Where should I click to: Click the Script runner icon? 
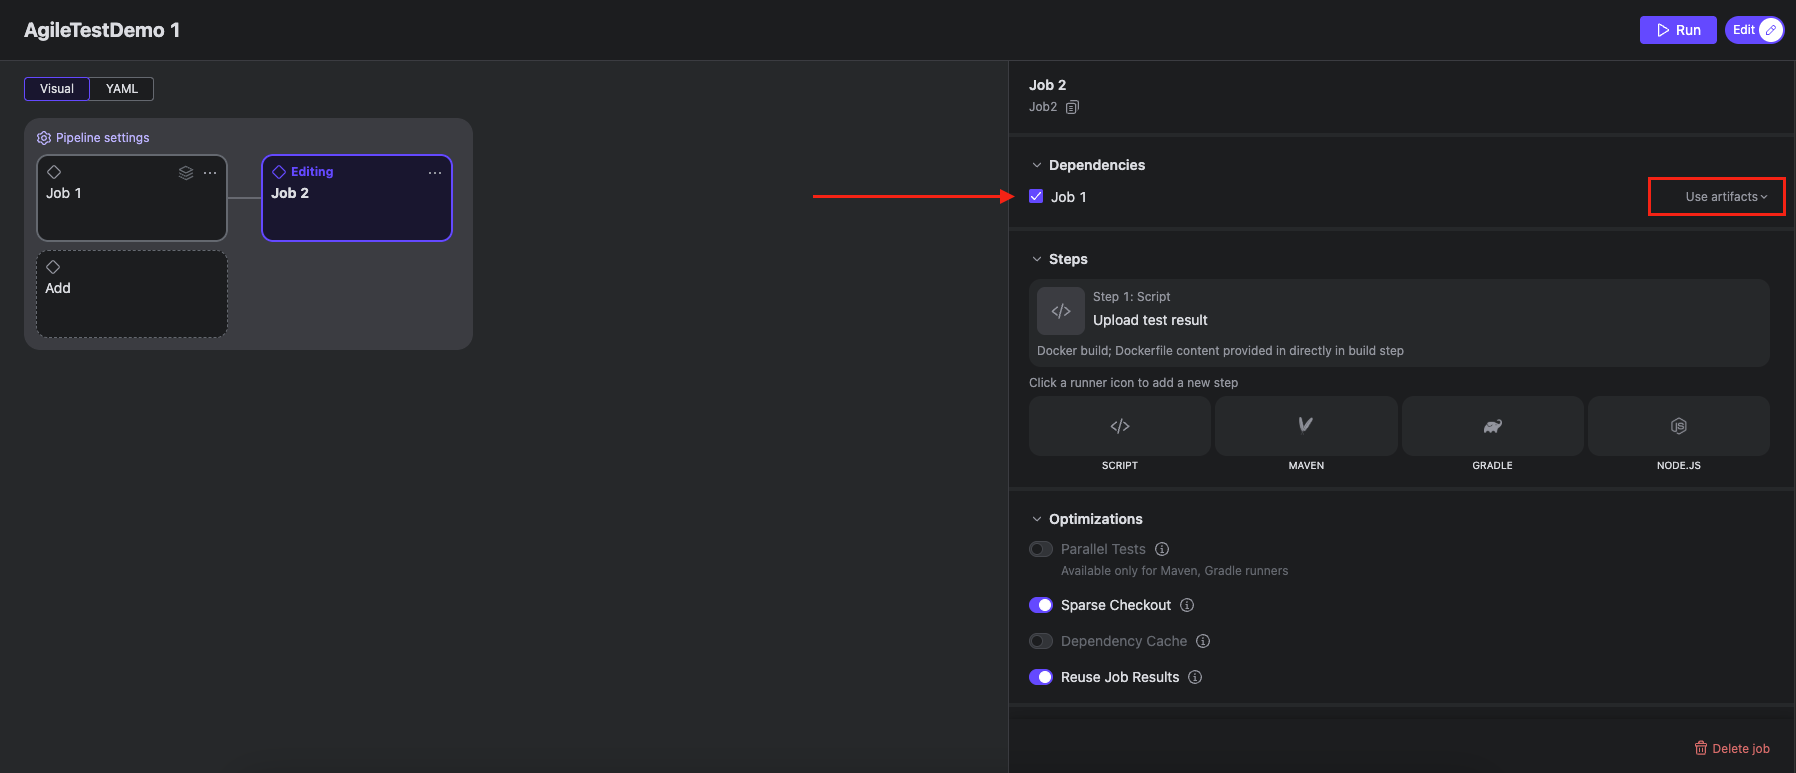[x=1119, y=427]
